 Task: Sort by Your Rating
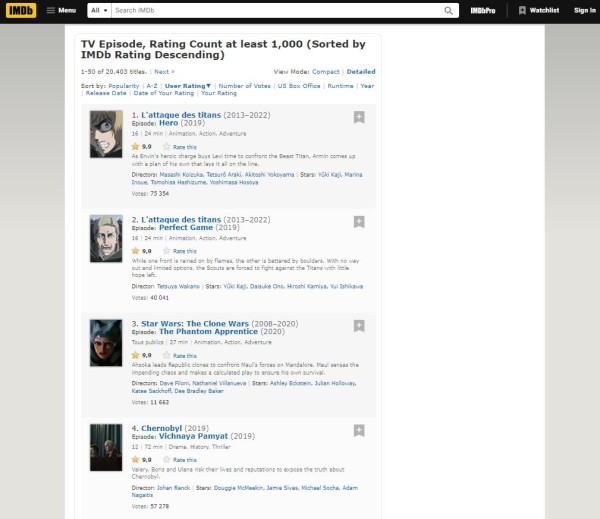point(219,93)
